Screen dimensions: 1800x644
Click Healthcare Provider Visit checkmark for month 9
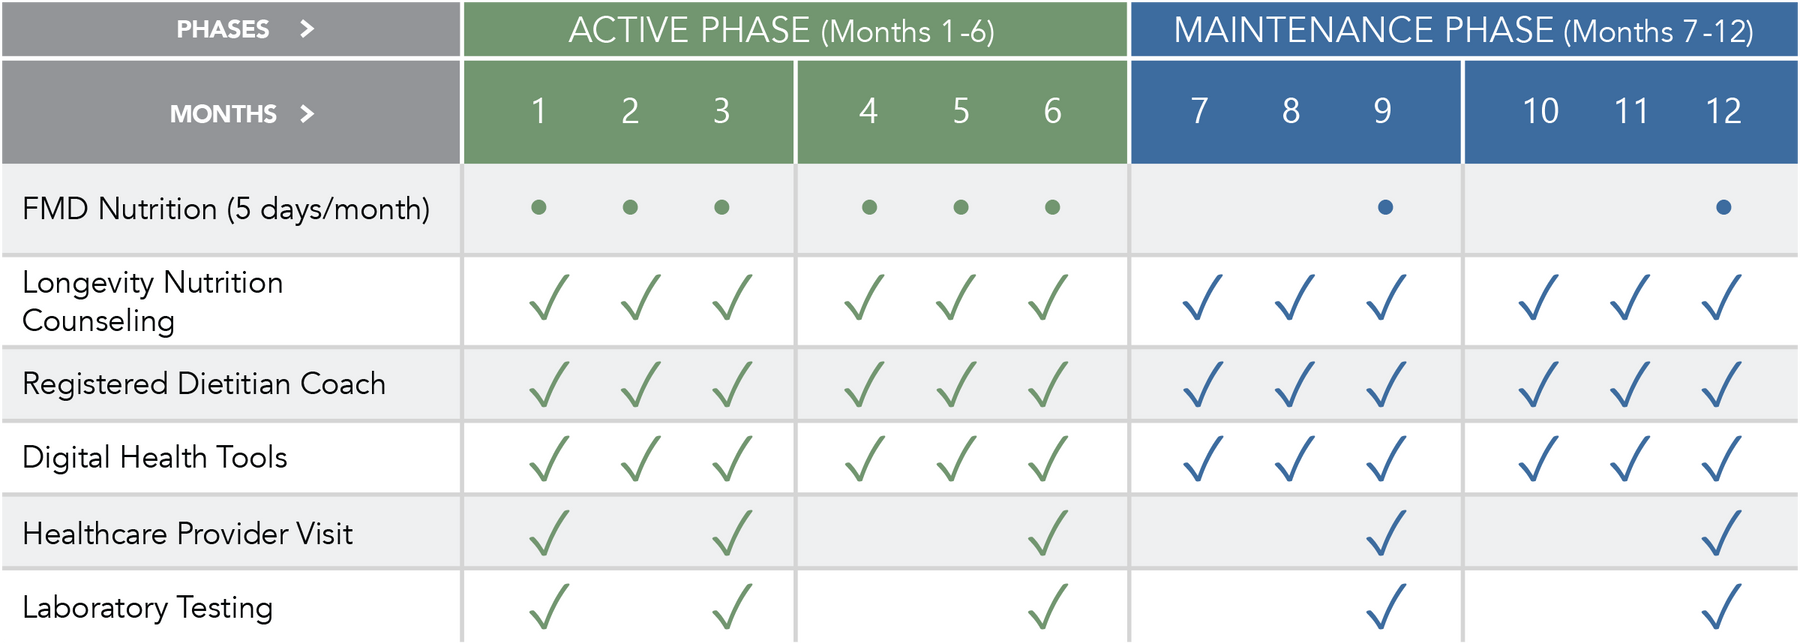tap(1386, 533)
